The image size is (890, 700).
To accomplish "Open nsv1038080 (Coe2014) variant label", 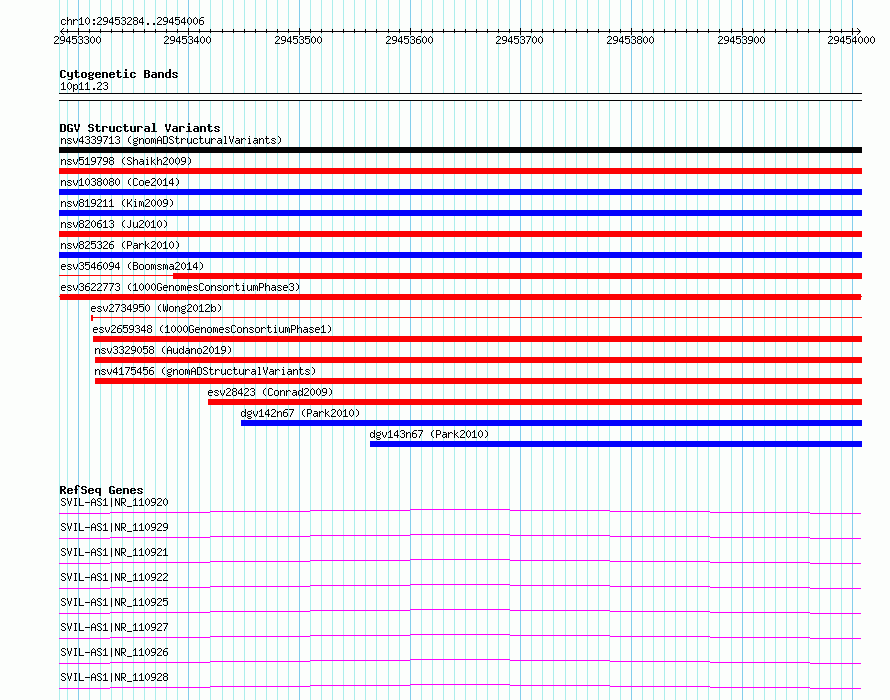I will click(x=120, y=182).
